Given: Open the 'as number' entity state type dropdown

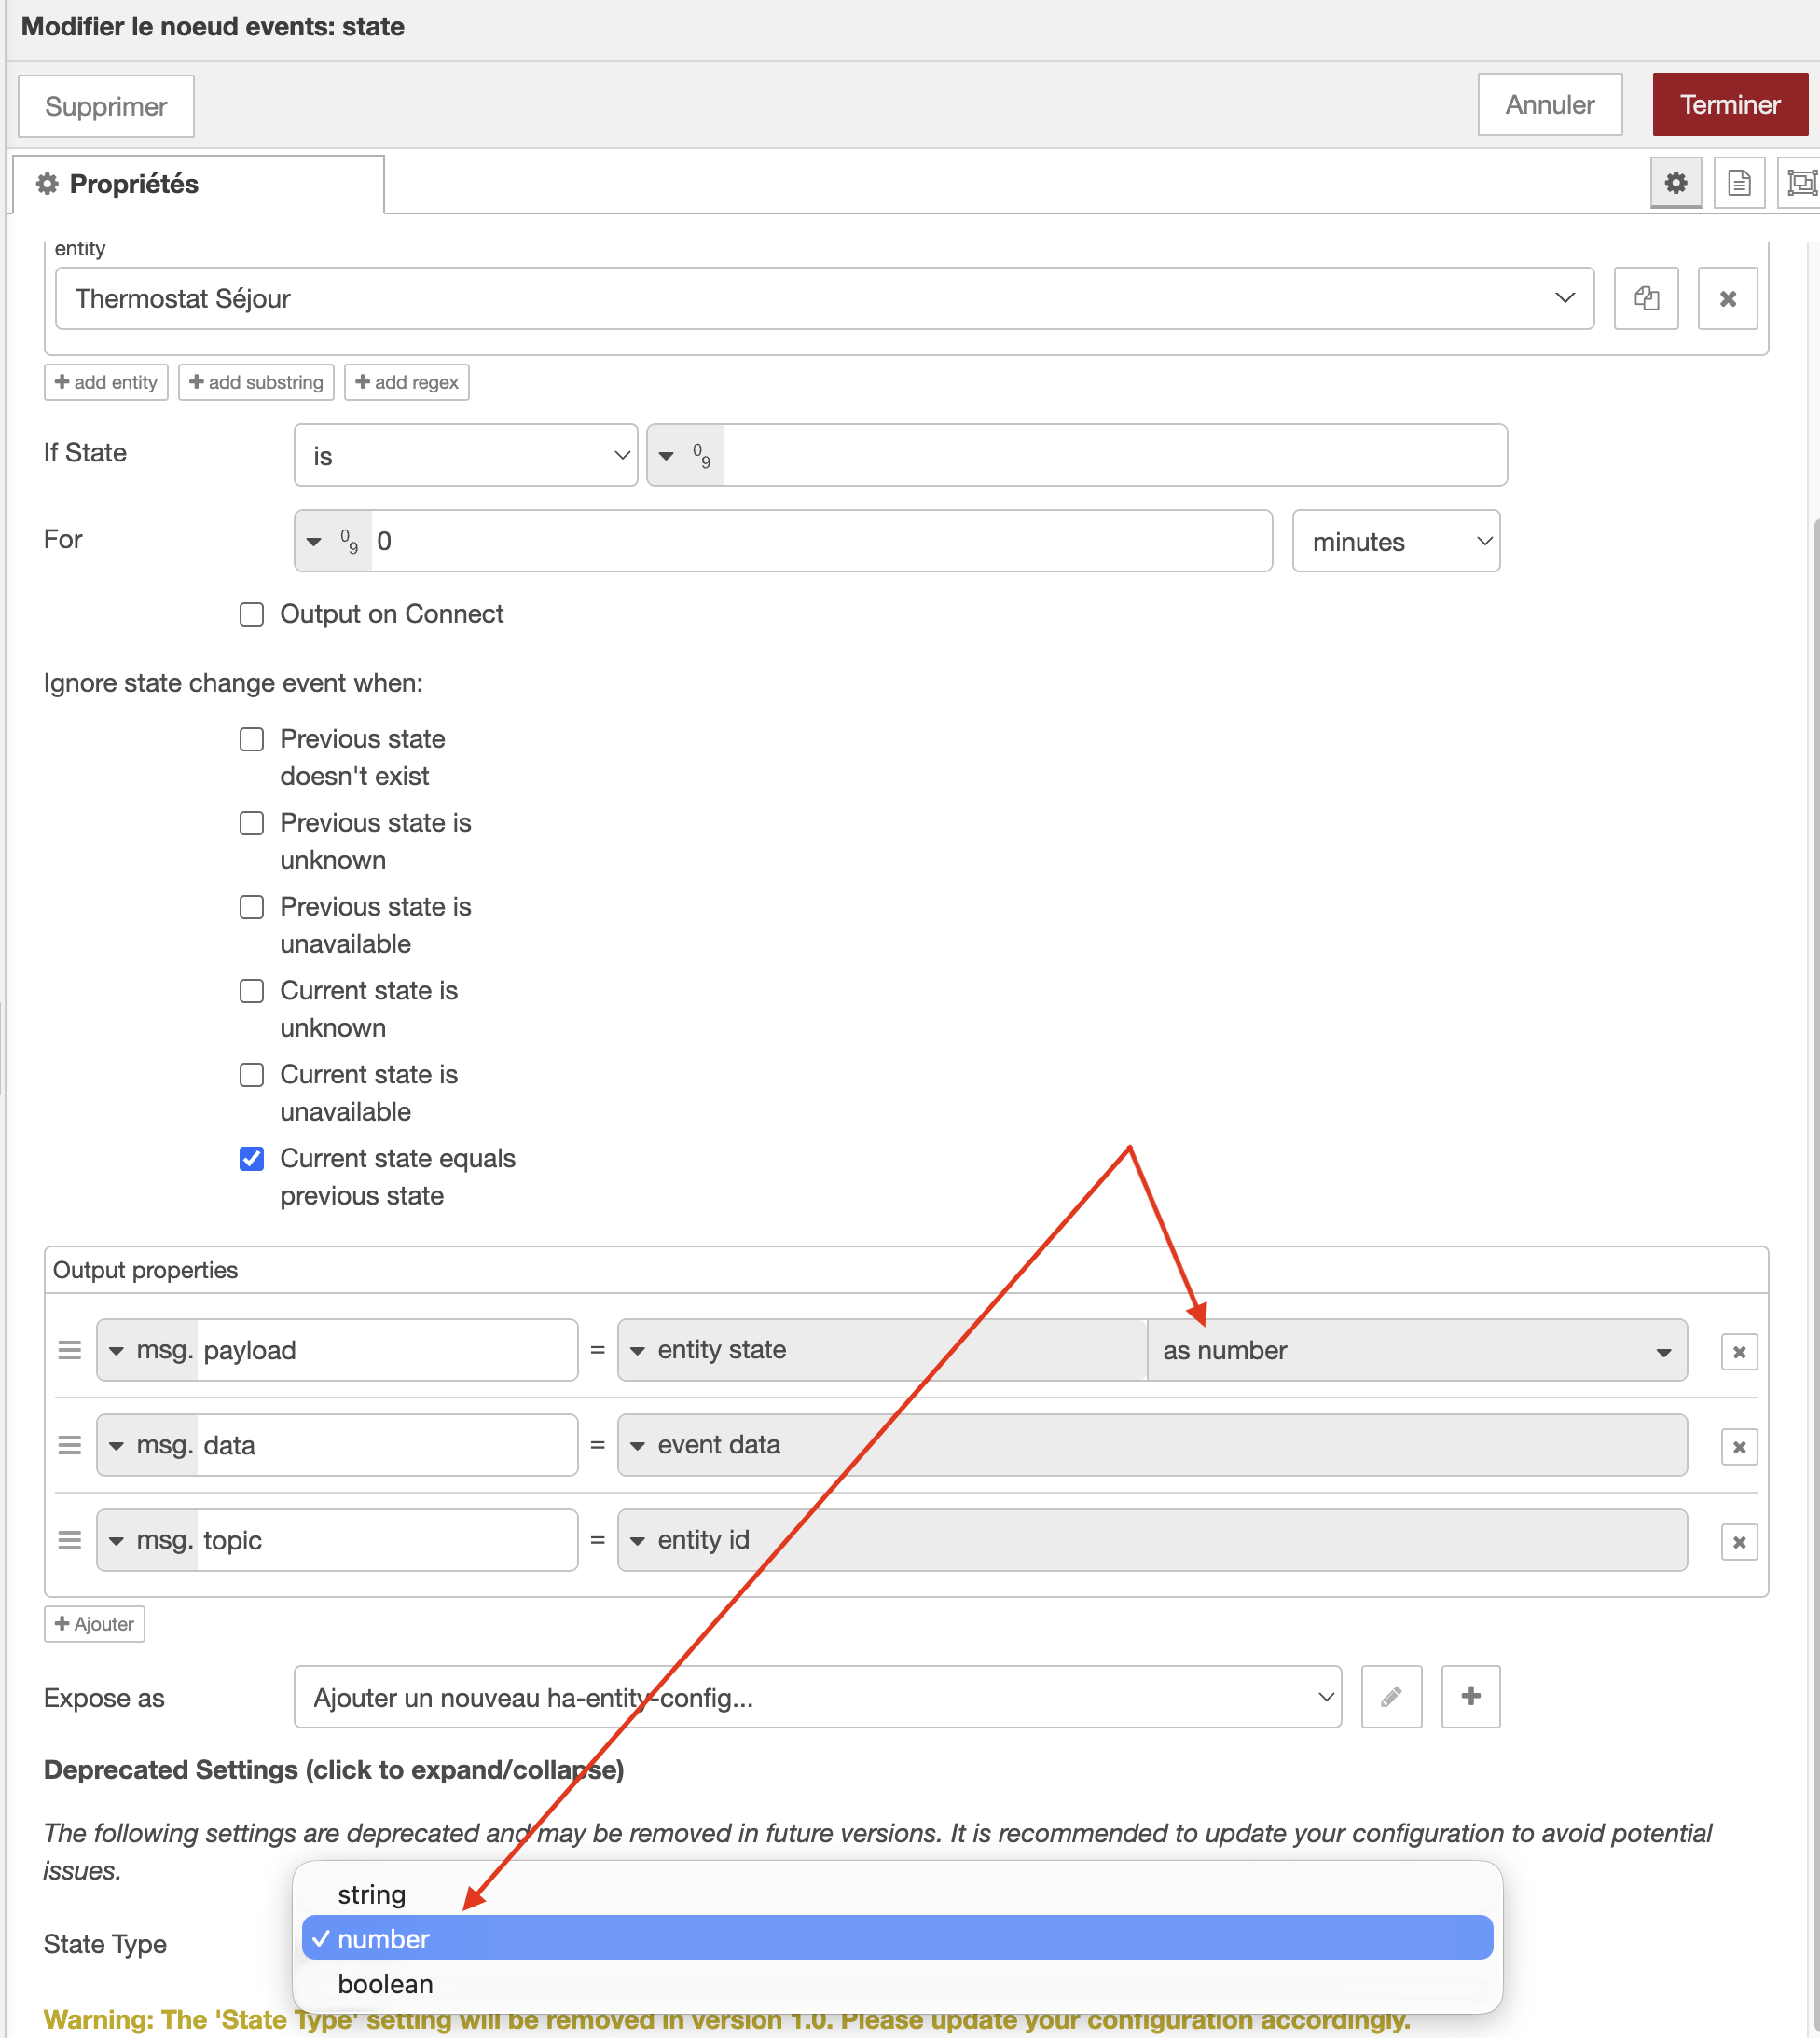Looking at the screenshot, I should coord(1415,1351).
